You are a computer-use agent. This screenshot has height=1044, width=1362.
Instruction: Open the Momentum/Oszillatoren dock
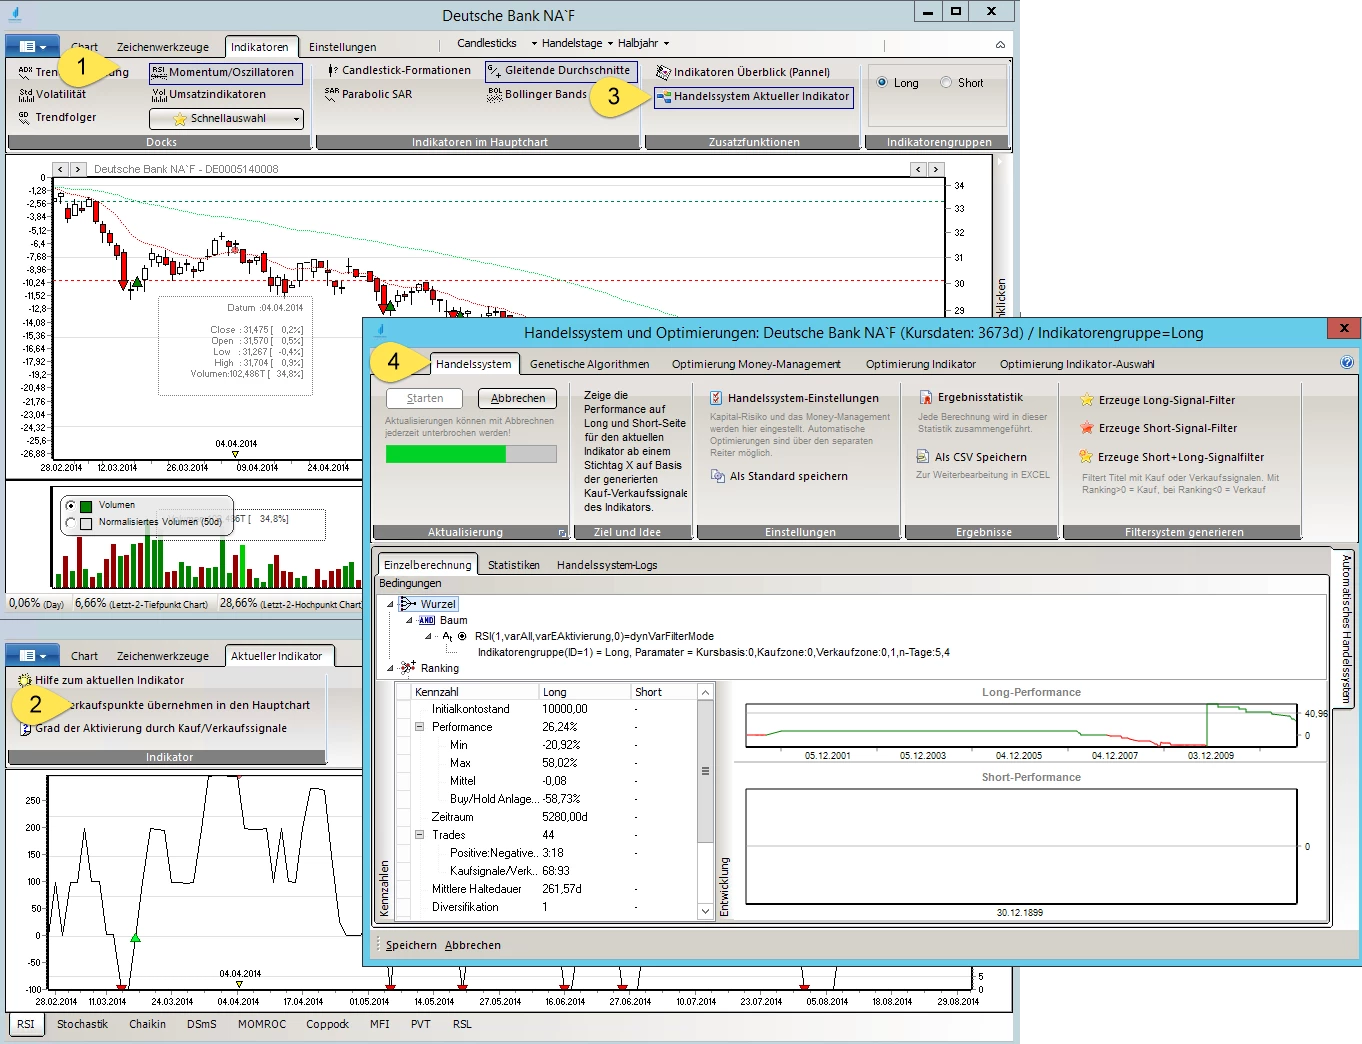coord(225,72)
